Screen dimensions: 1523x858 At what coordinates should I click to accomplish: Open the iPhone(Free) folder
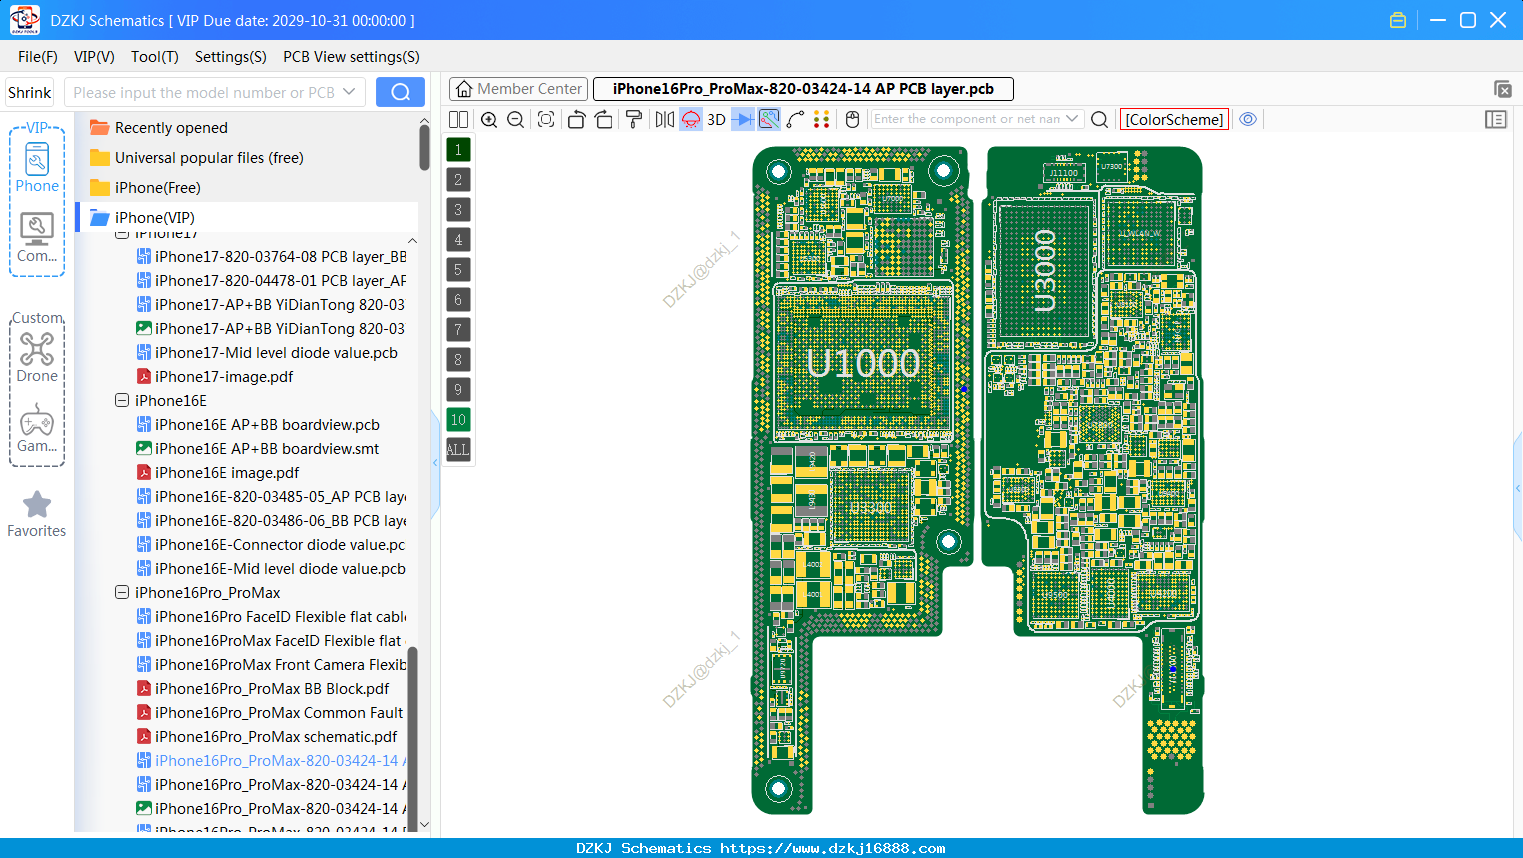click(x=145, y=188)
